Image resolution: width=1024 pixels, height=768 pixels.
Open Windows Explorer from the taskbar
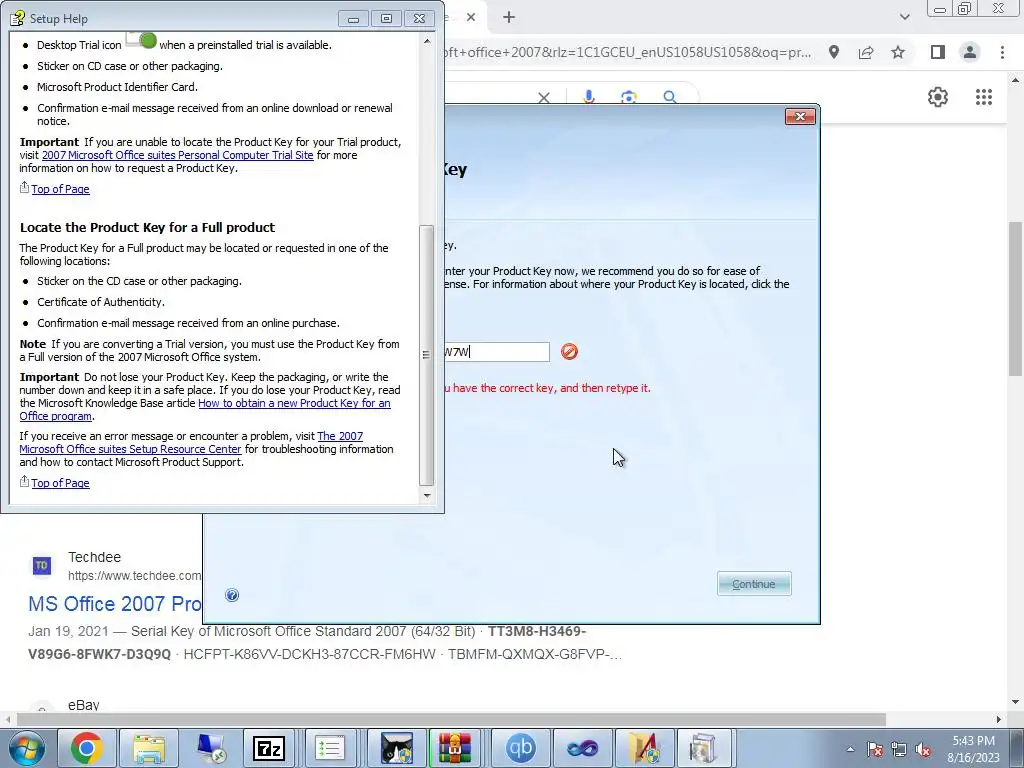pos(149,748)
